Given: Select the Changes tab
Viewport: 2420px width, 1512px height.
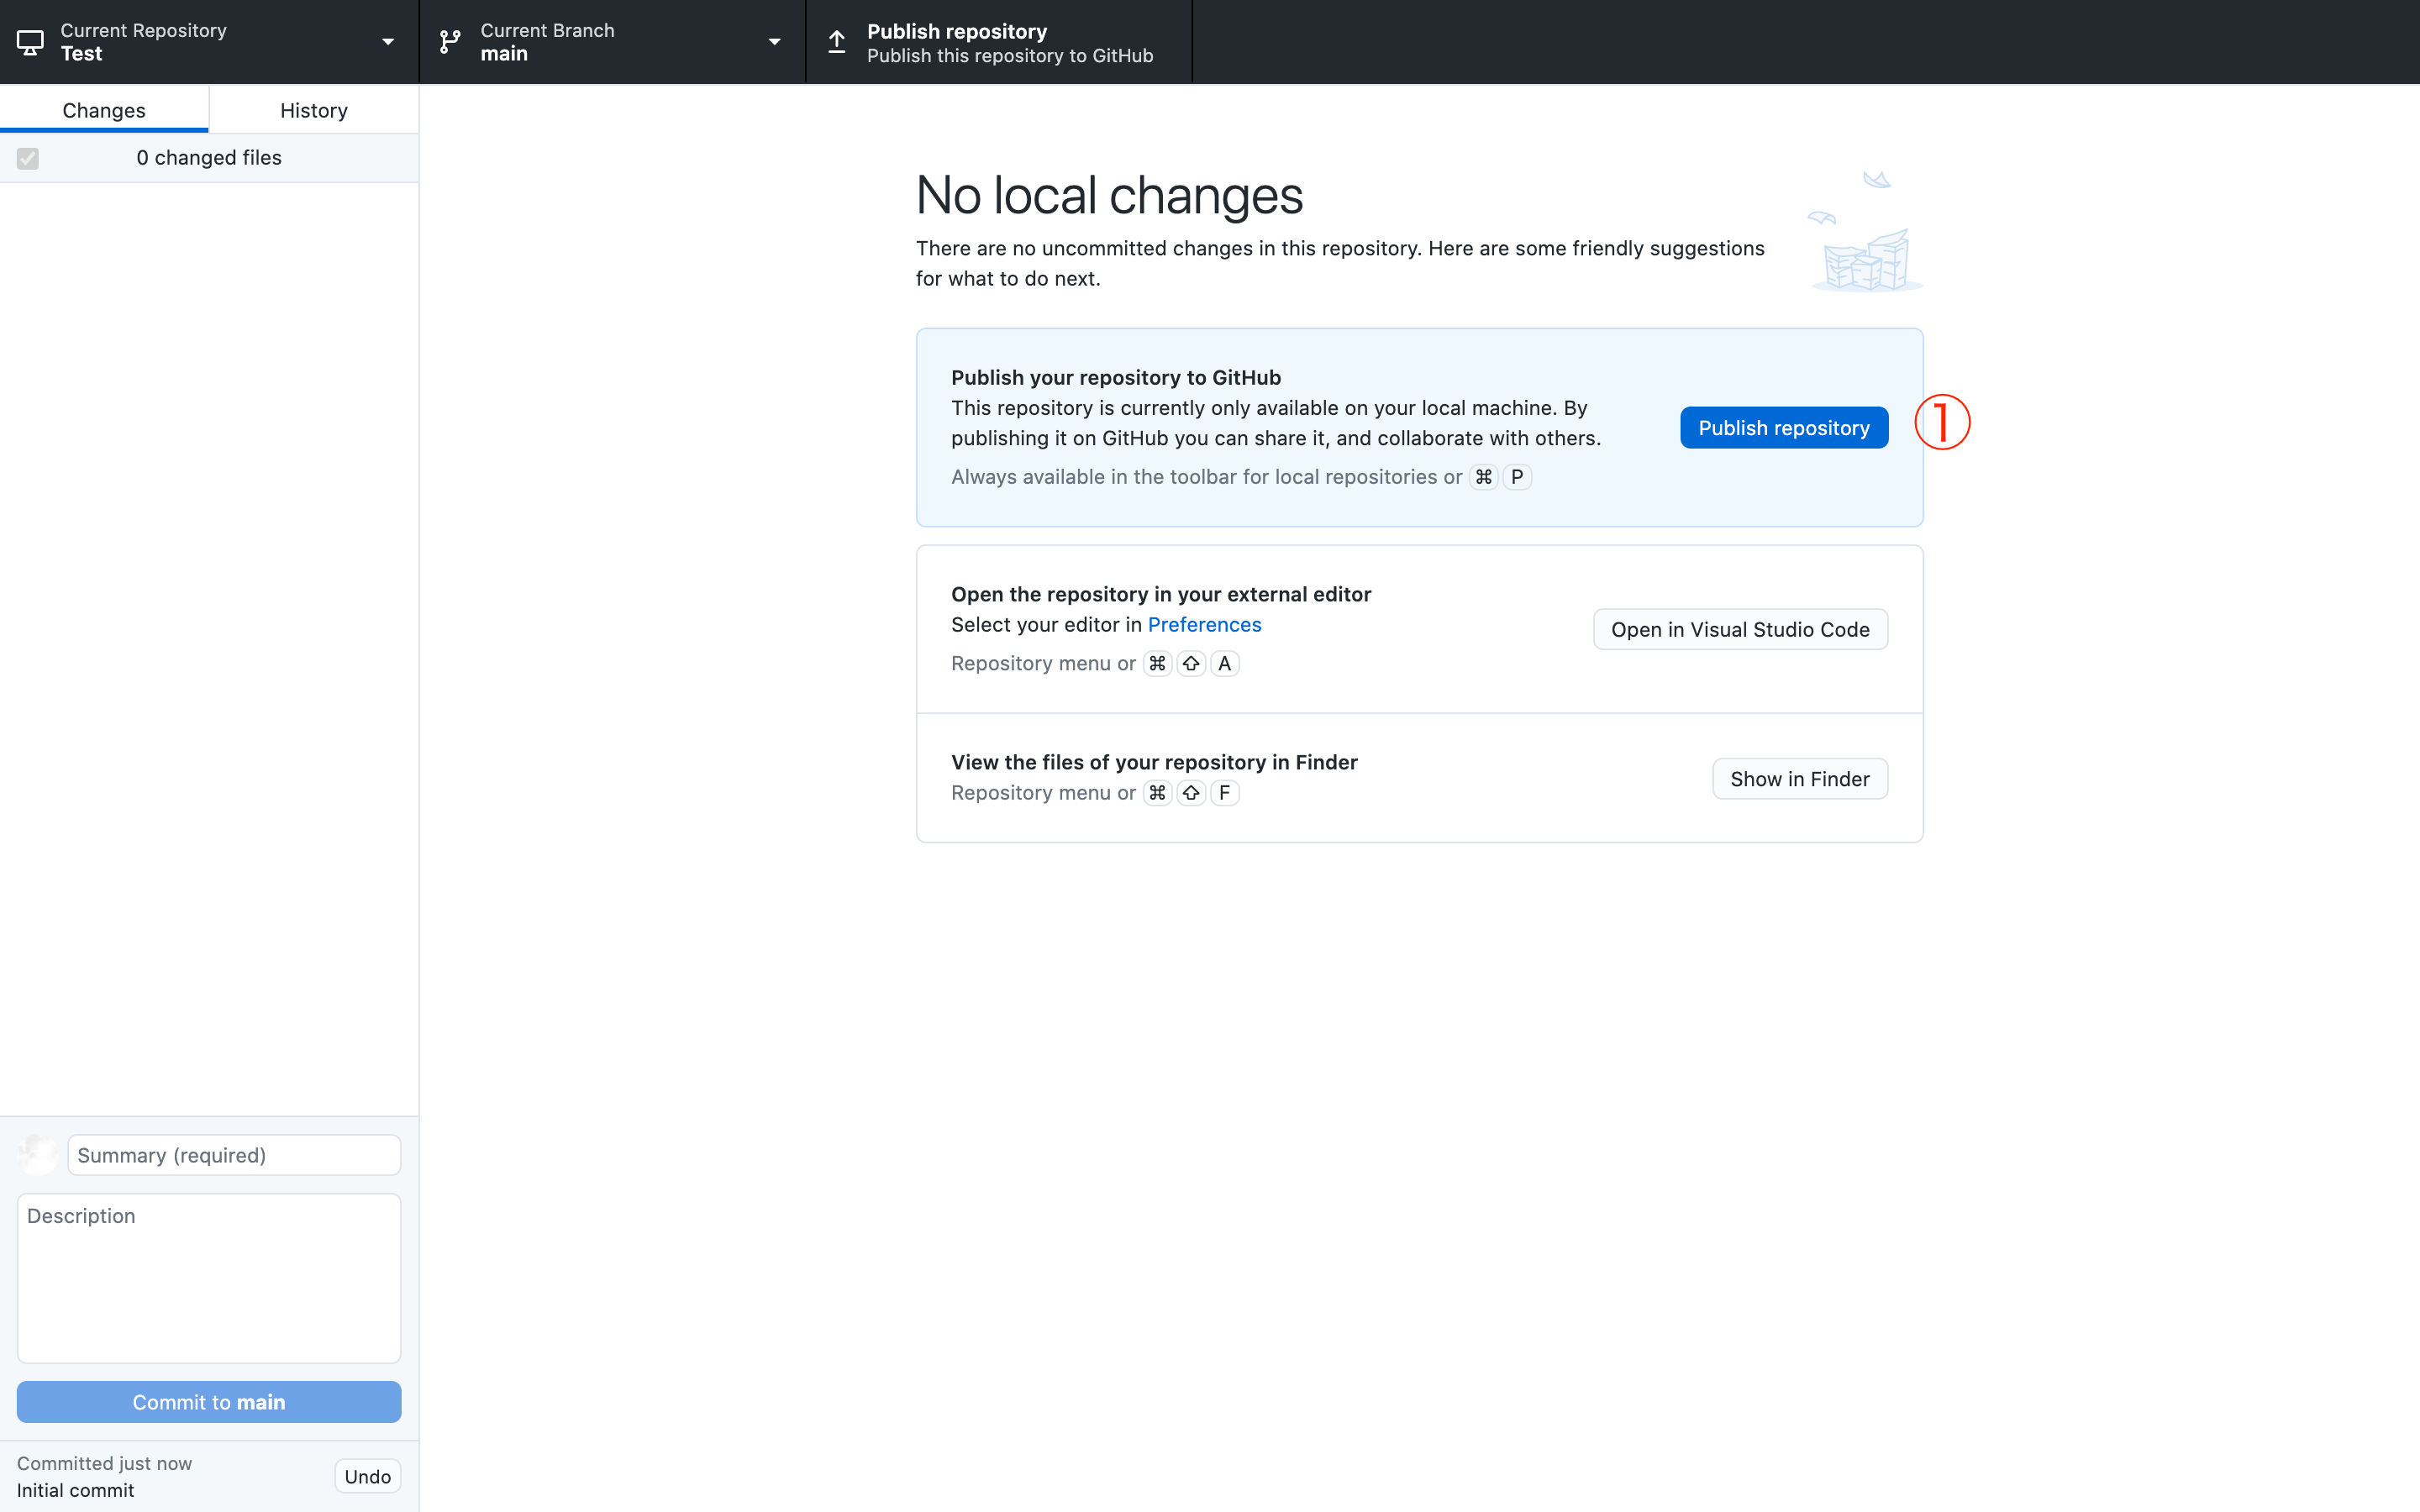Looking at the screenshot, I should pyautogui.click(x=104, y=110).
